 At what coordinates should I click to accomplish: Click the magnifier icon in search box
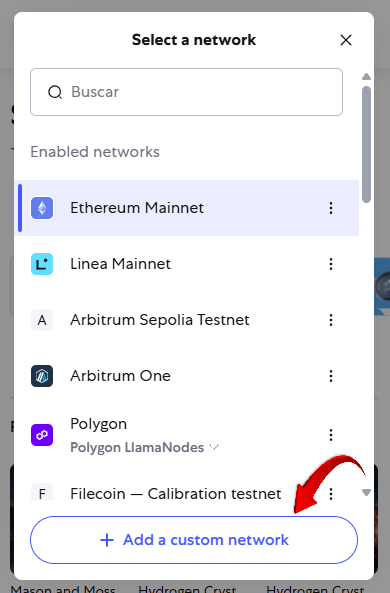pos(55,92)
